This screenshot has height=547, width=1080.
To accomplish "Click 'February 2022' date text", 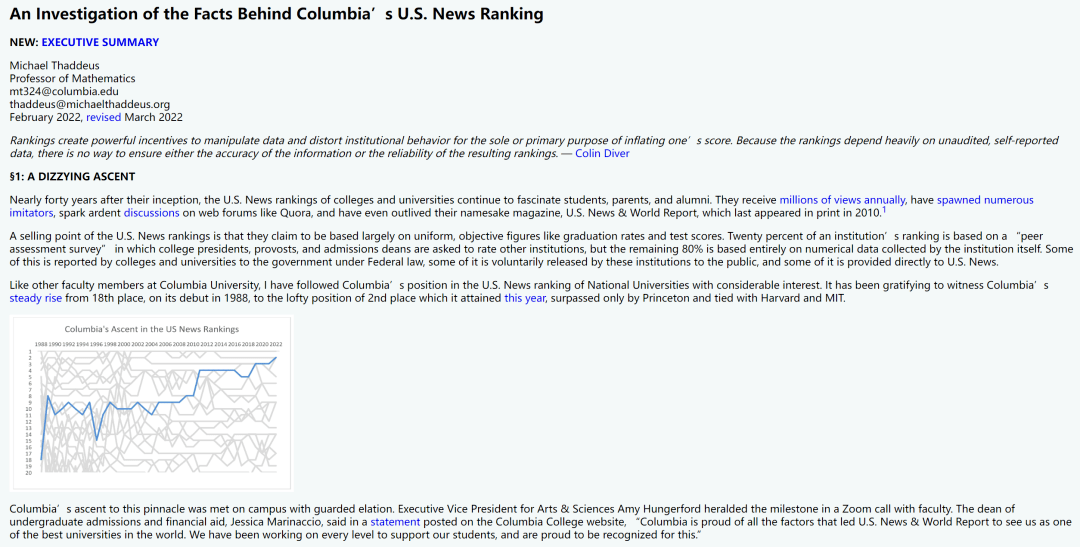I will coord(45,117).
